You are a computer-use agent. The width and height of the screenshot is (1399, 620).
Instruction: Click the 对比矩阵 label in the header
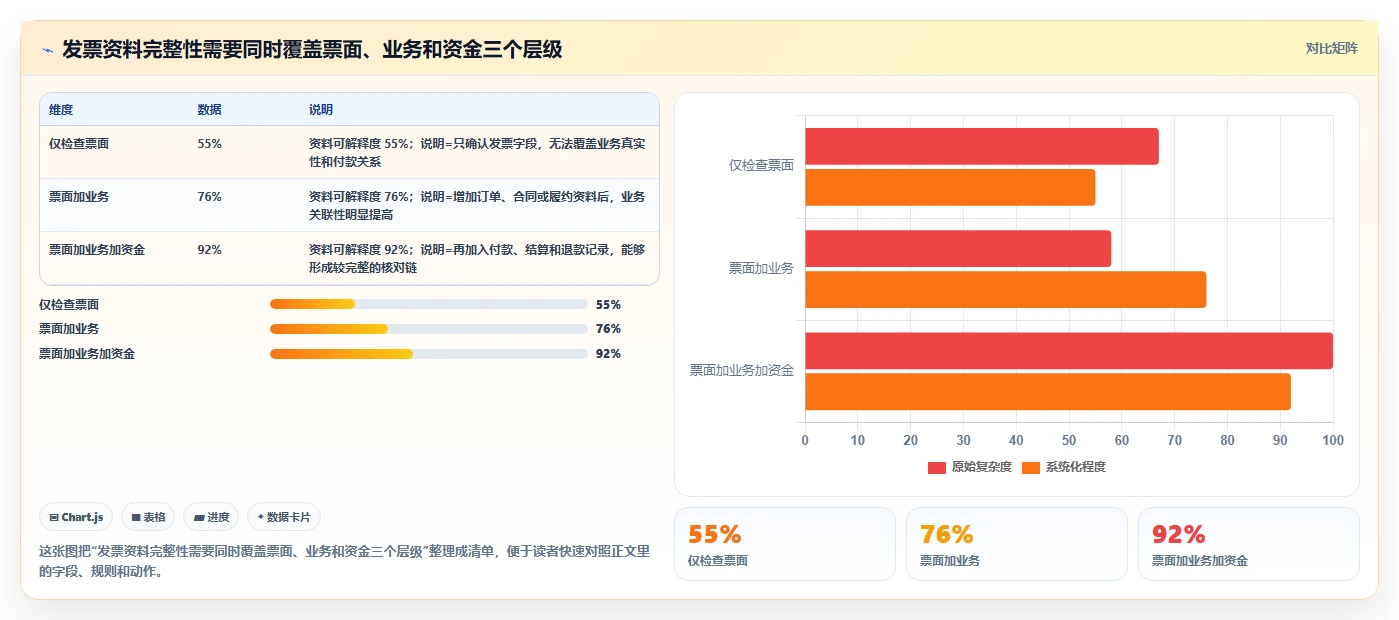click(x=1331, y=48)
